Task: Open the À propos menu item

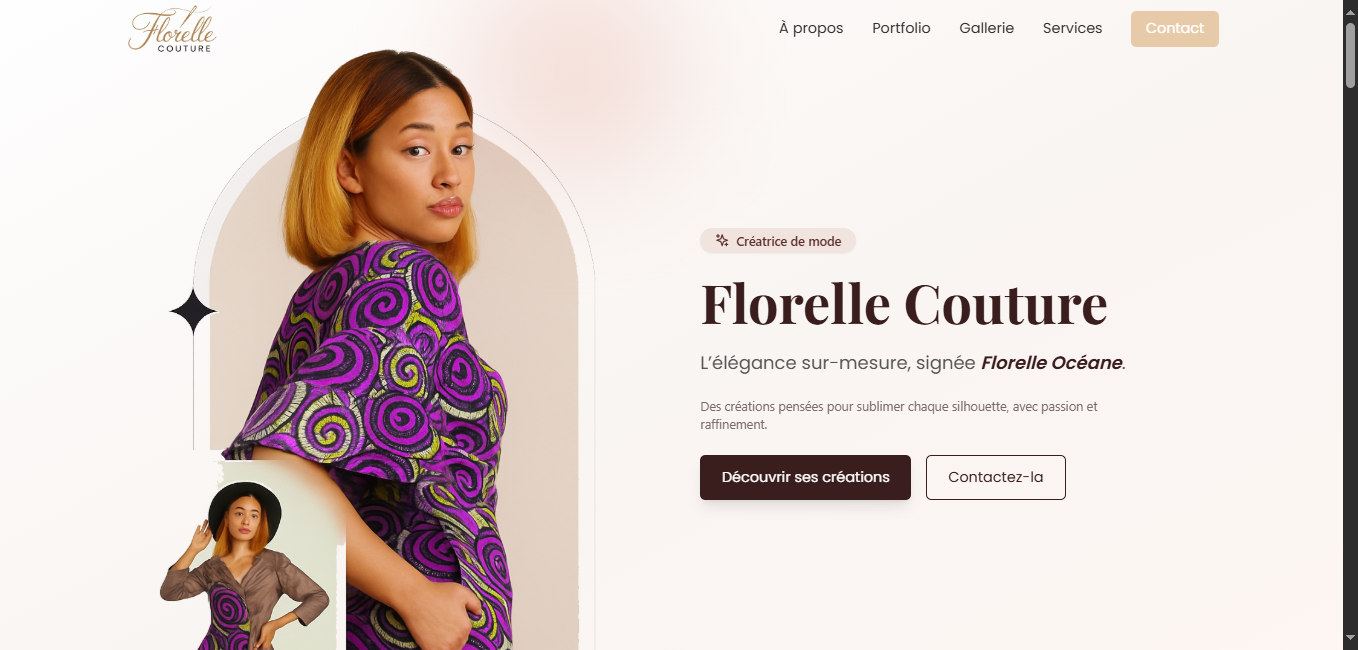Action: point(811,28)
